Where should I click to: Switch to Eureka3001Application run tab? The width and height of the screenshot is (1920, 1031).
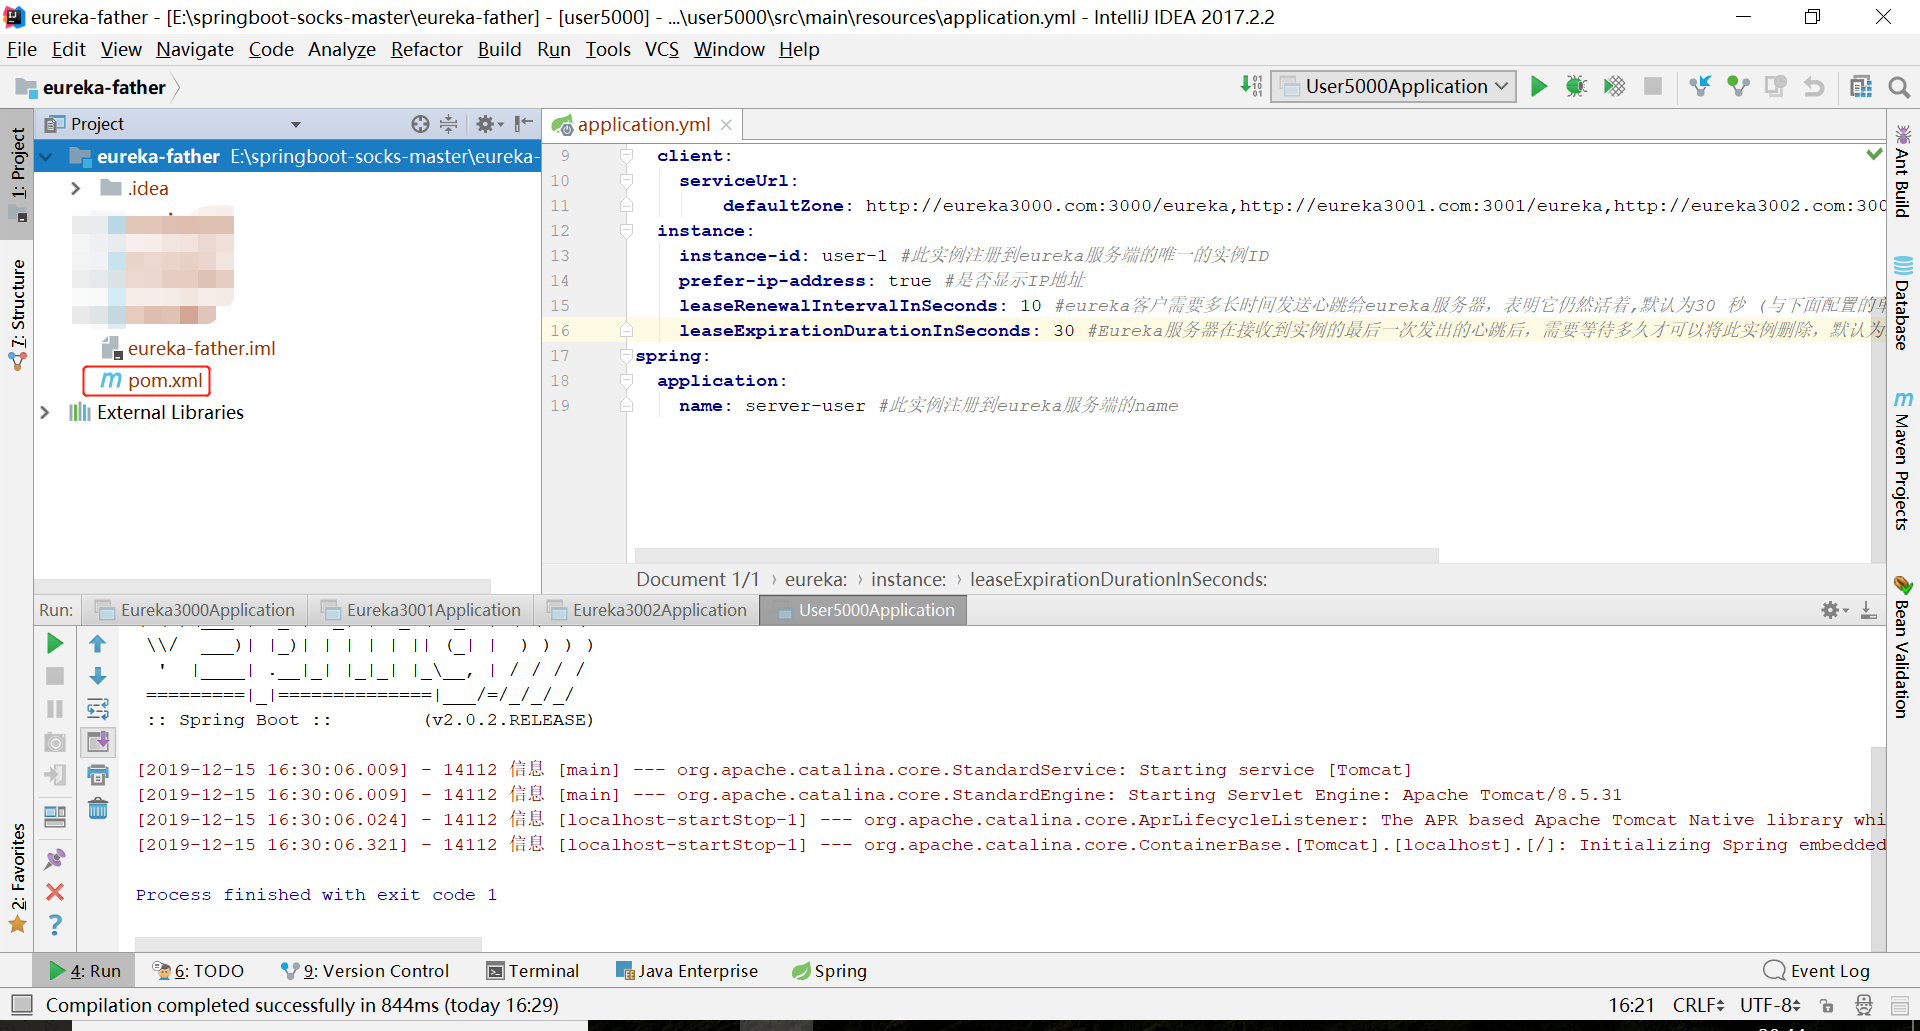coord(422,610)
